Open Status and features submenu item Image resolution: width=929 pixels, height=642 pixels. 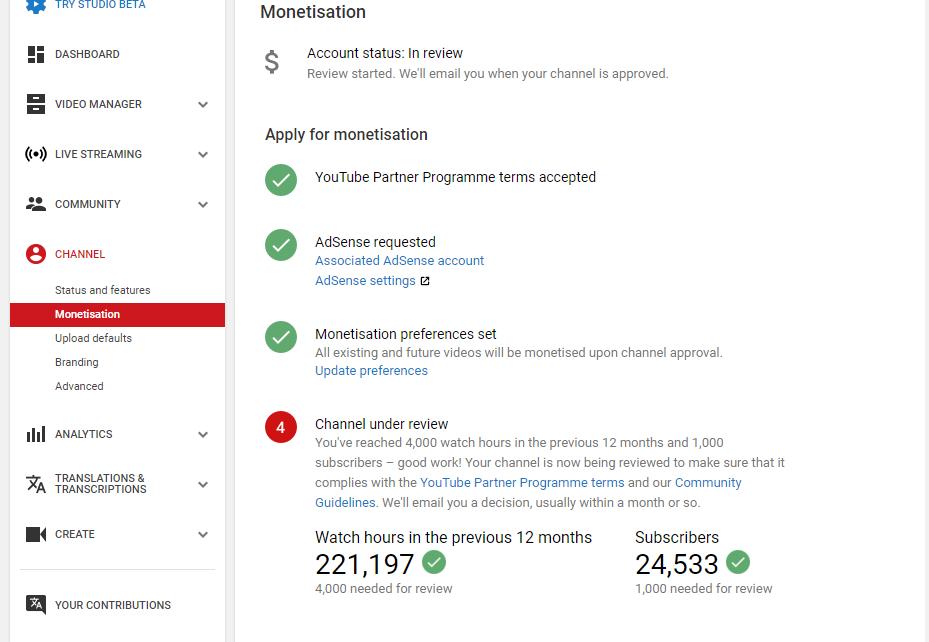(x=102, y=290)
